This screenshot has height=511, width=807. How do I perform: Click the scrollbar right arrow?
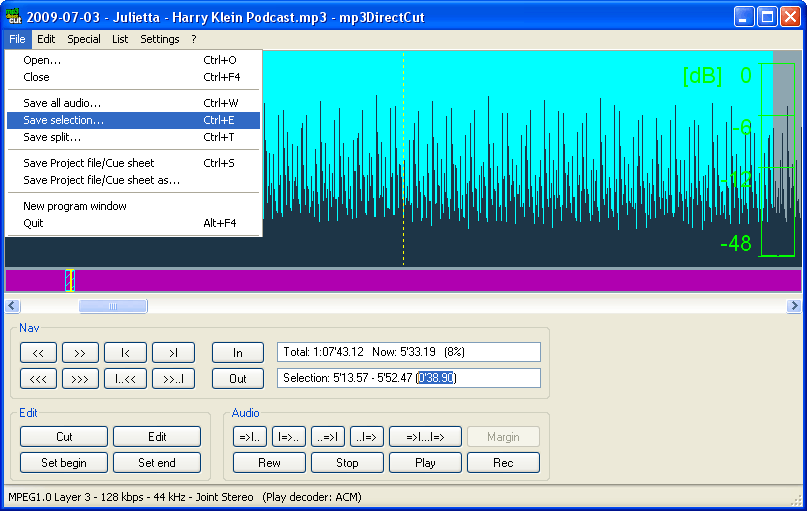click(794, 306)
